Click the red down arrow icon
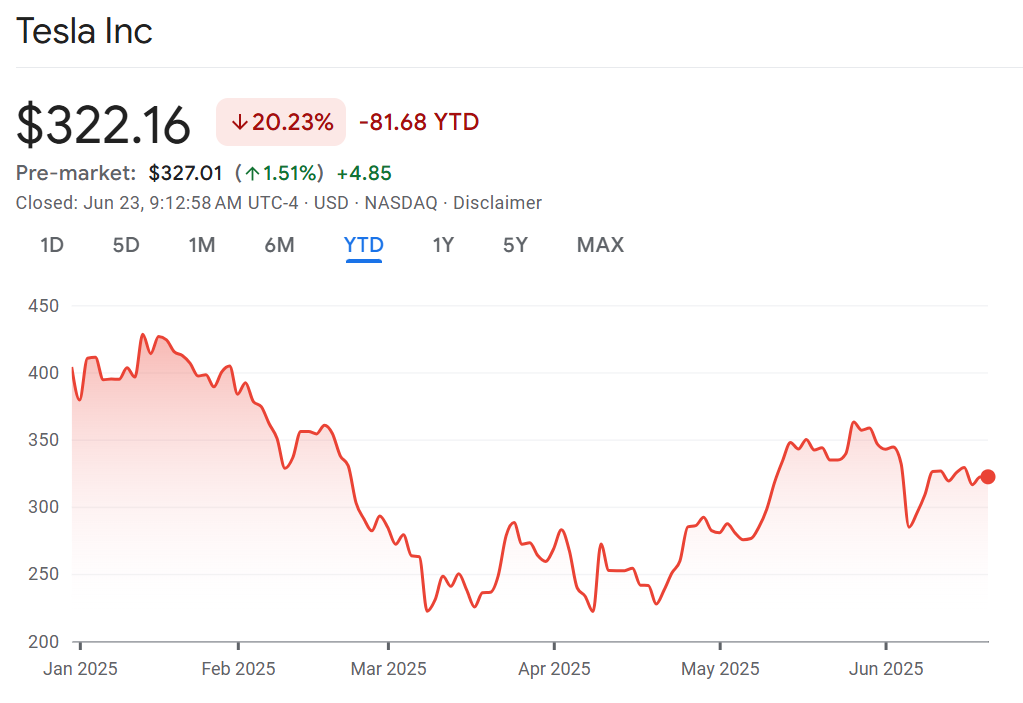Viewport: 1023px width, 703px height. pos(239,123)
